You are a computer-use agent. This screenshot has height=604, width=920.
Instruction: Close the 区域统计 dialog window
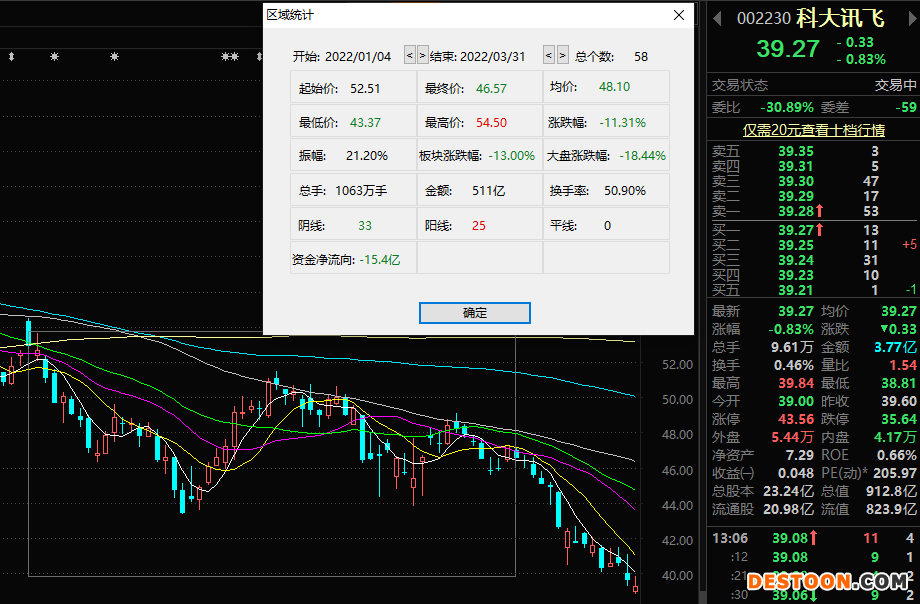pos(679,15)
